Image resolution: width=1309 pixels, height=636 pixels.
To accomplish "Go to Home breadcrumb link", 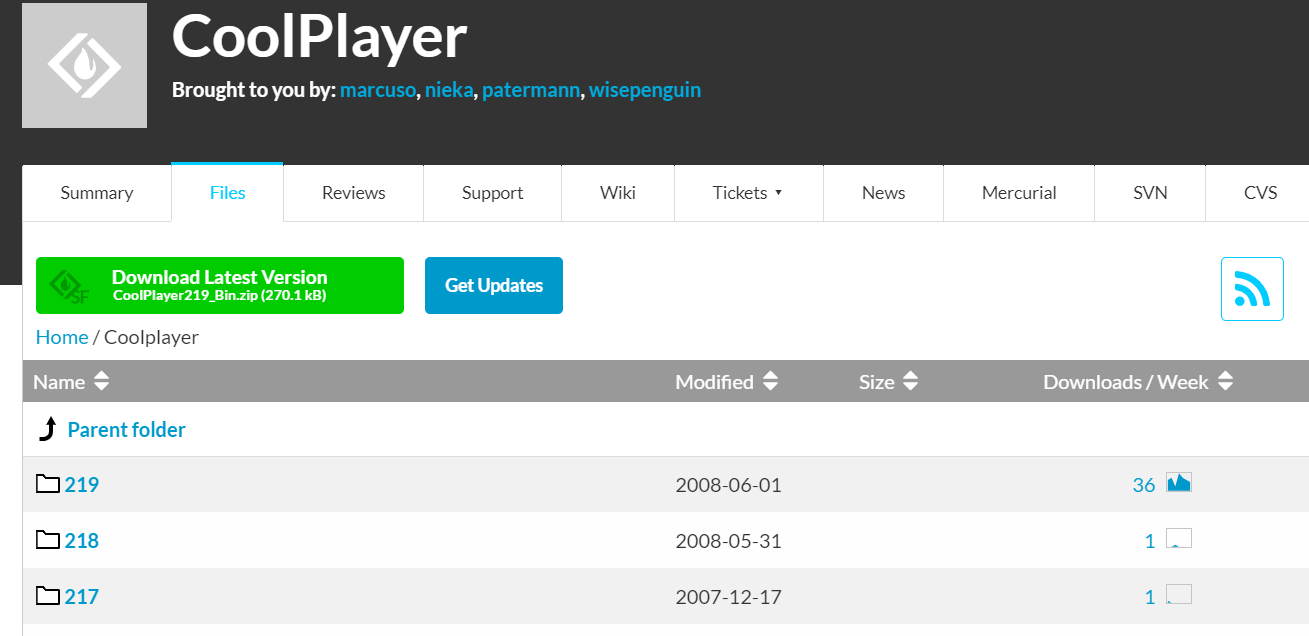I will 62,337.
